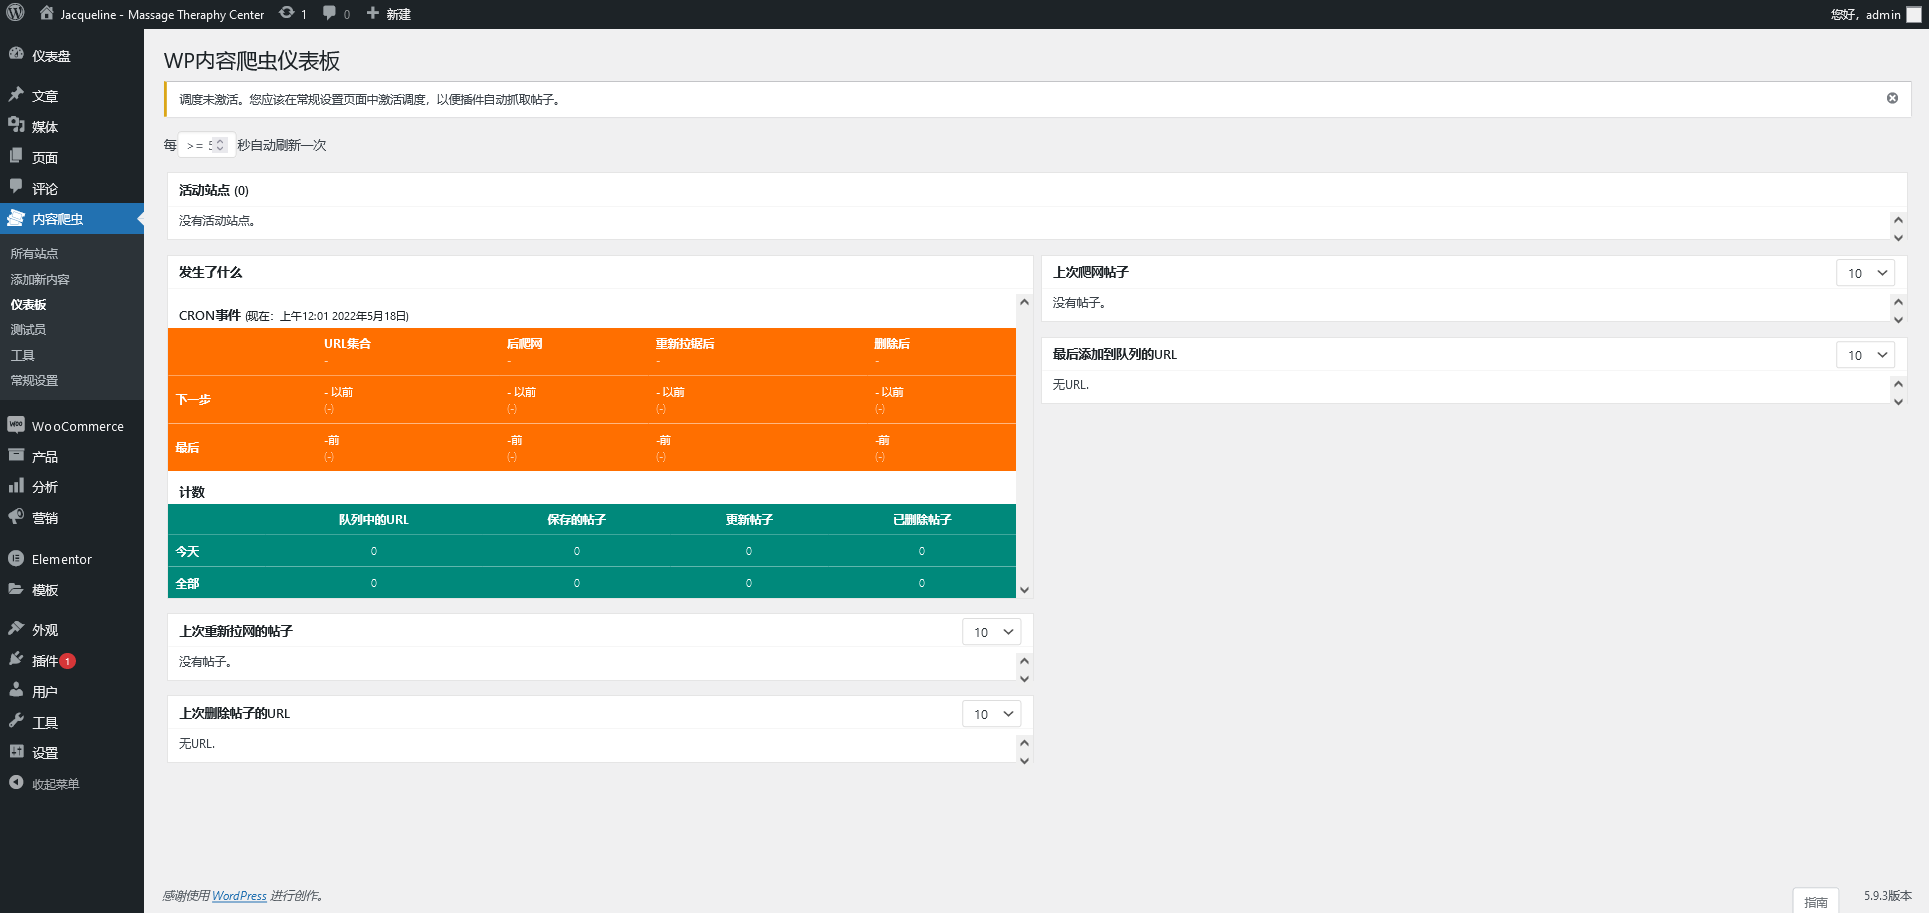Open 外观 appearance brush icon

16,629
